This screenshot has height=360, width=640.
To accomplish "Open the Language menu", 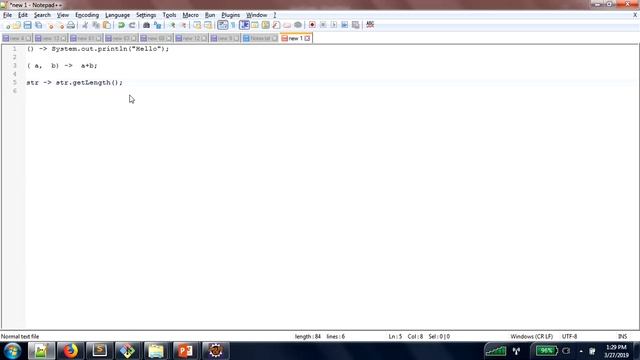I will point(118,15).
